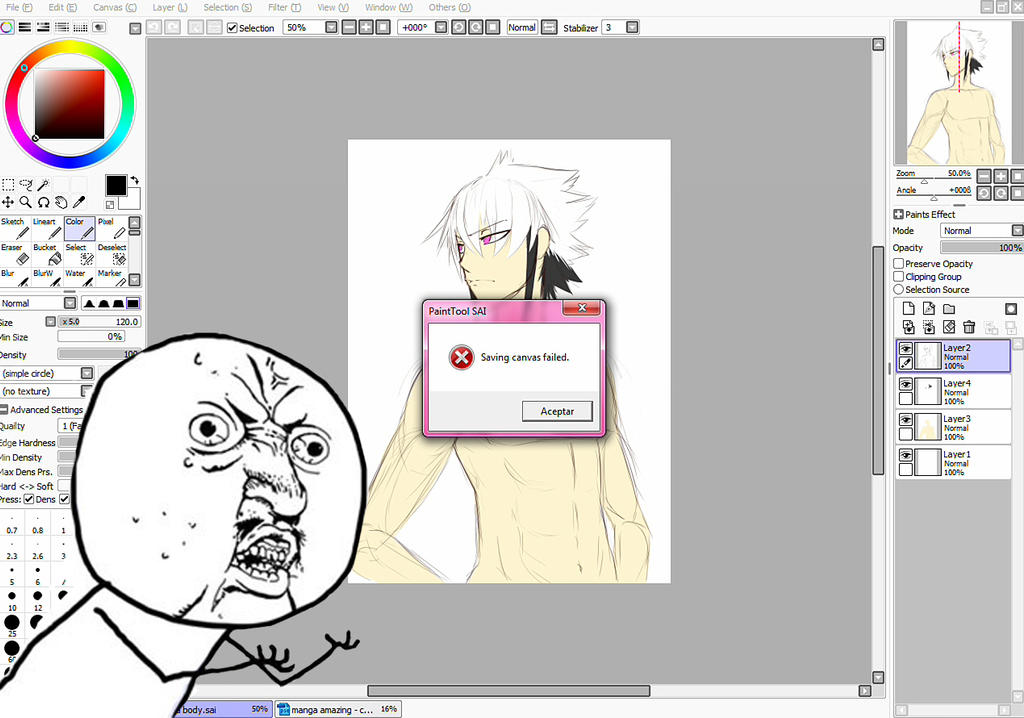
Task: Select the Eyedropper color picker tool
Action: (x=79, y=202)
